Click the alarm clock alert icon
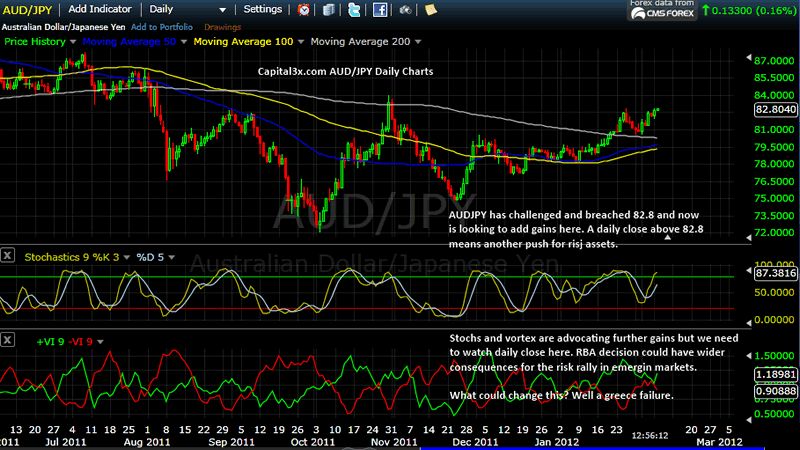Image resolution: width=800 pixels, height=450 pixels. (x=304, y=9)
